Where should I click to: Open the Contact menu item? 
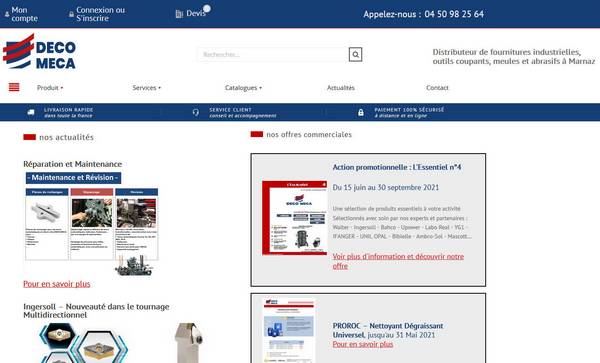pyautogui.click(x=437, y=88)
